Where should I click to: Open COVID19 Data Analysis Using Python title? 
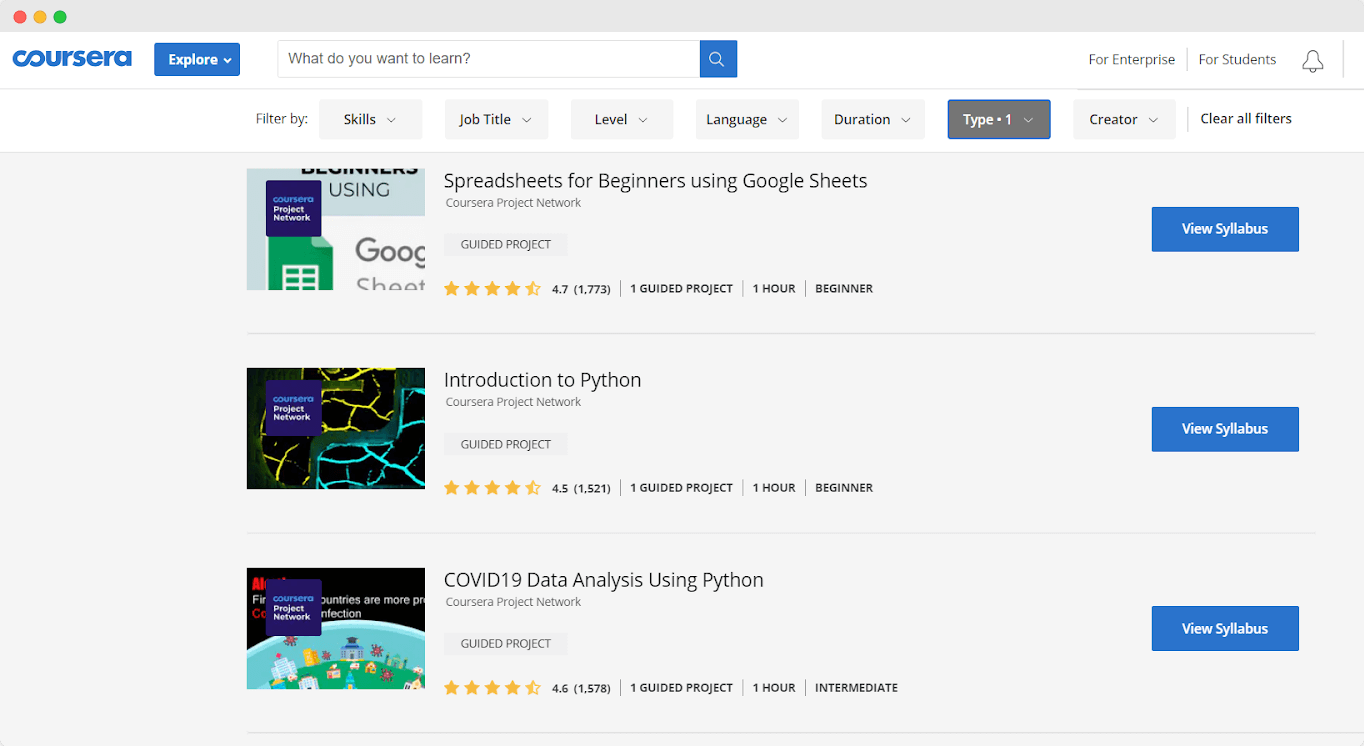click(603, 580)
